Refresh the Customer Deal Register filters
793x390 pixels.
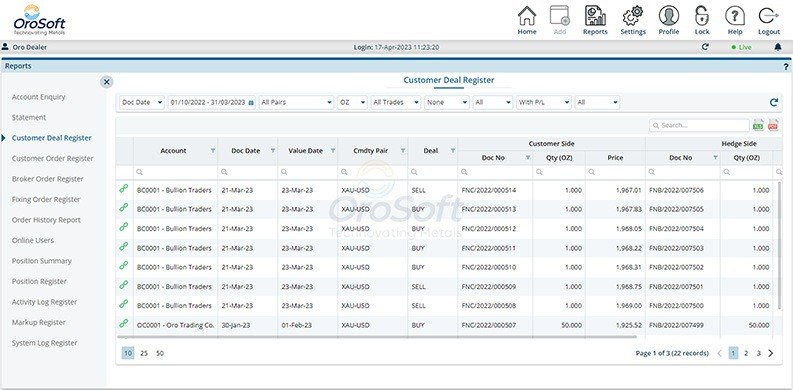pos(773,102)
